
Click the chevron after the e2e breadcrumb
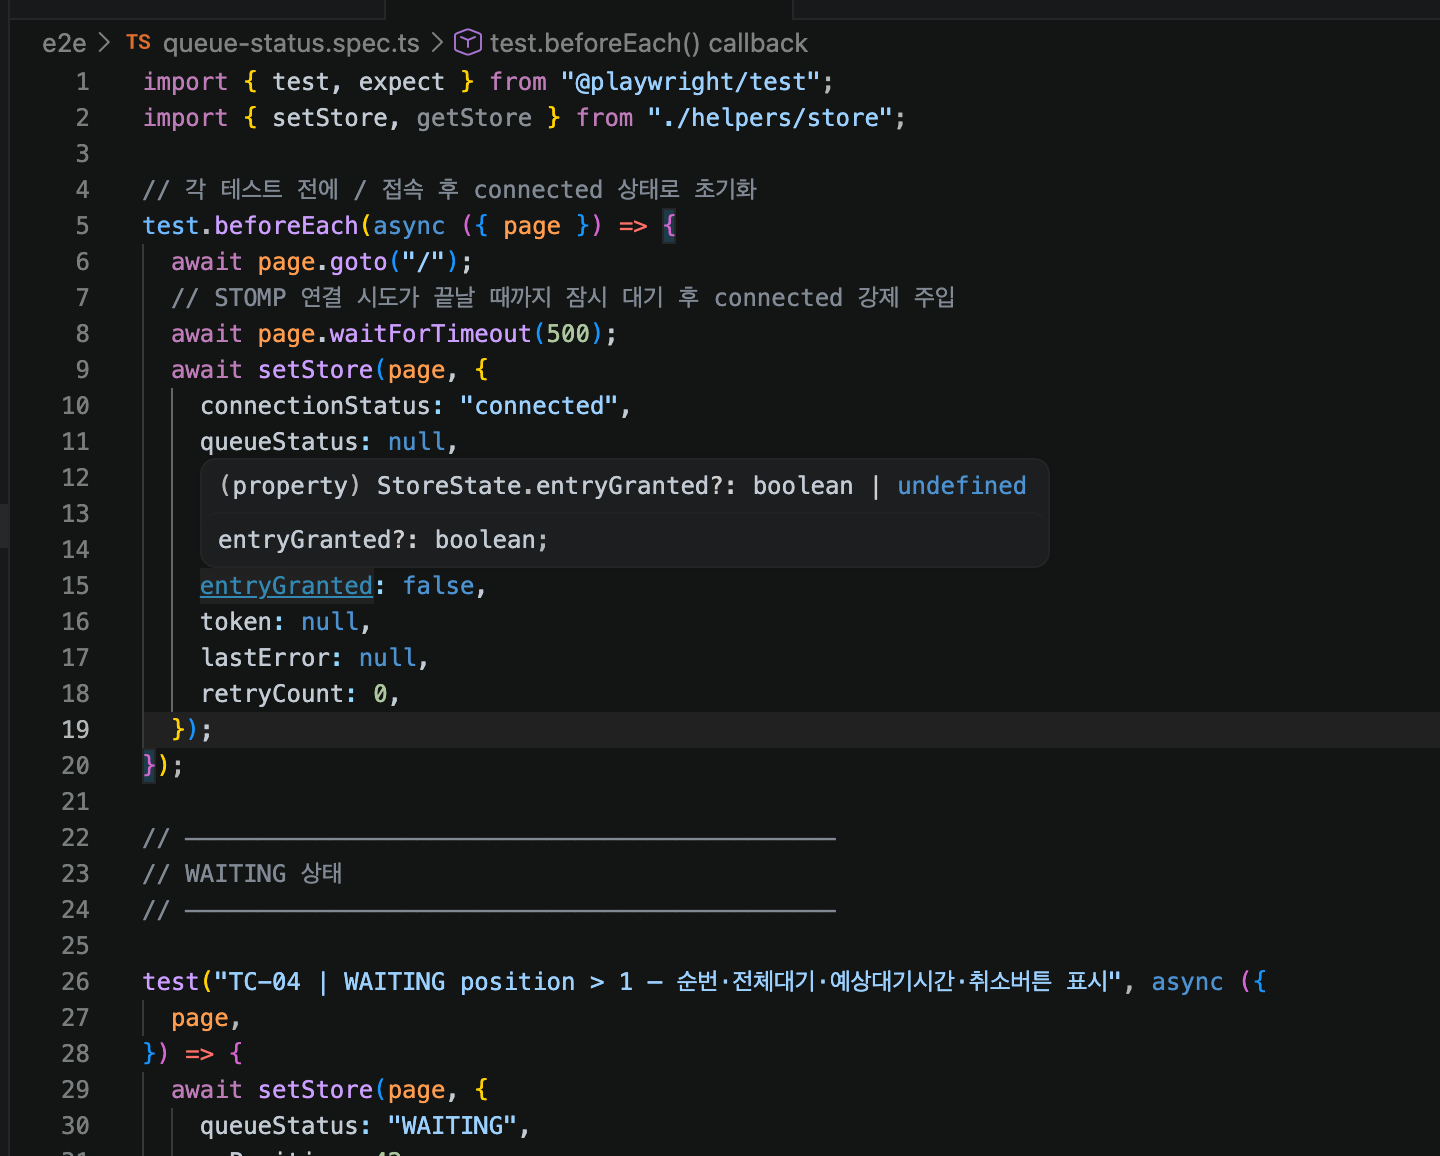coord(105,43)
